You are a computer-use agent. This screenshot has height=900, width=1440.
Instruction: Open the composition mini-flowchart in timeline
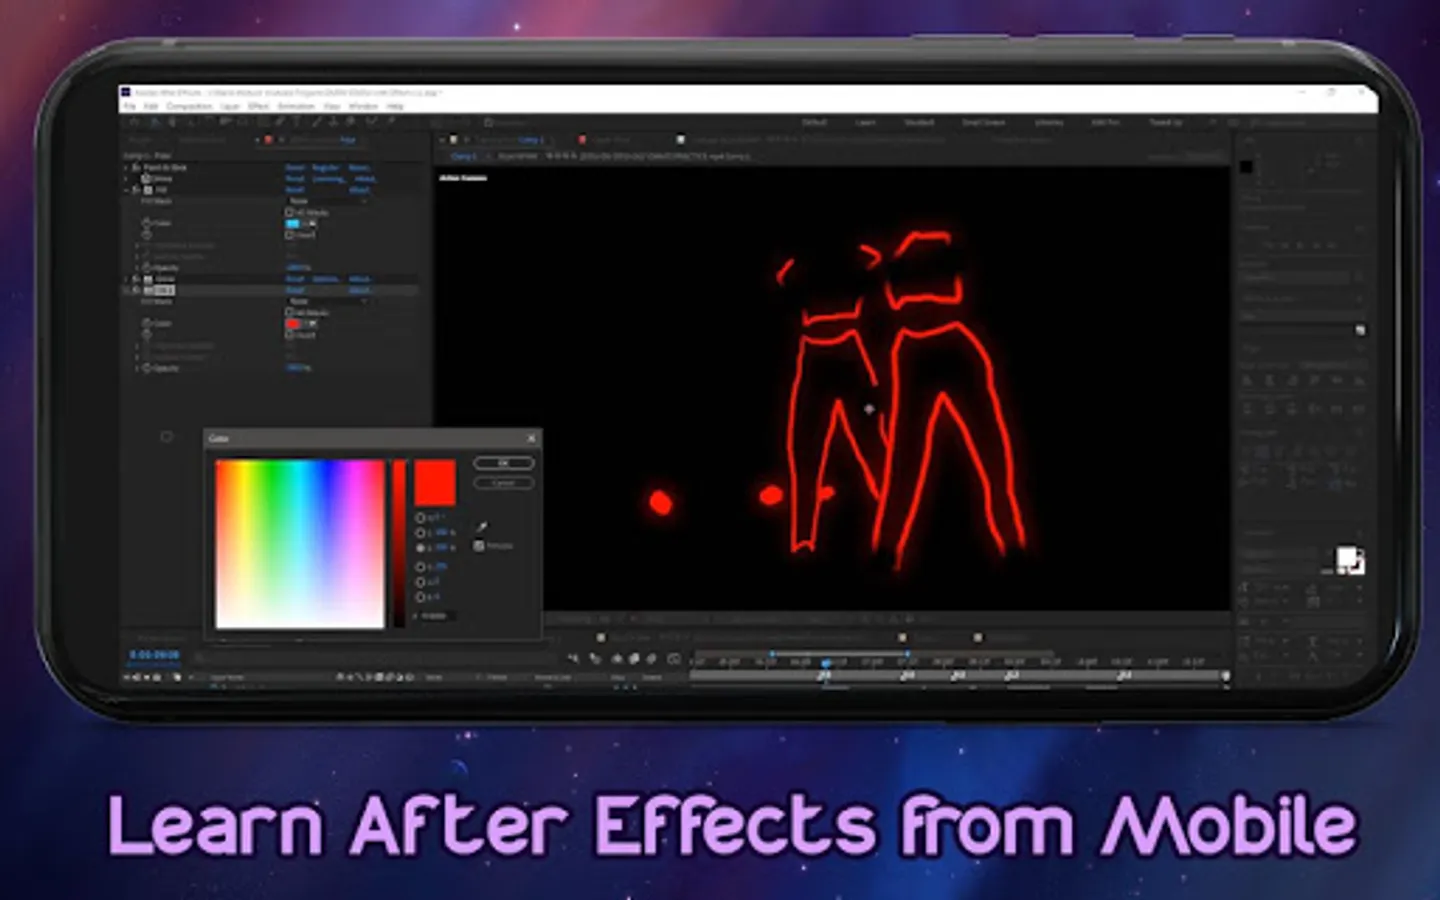pyautogui.click(x=573, y=658)
